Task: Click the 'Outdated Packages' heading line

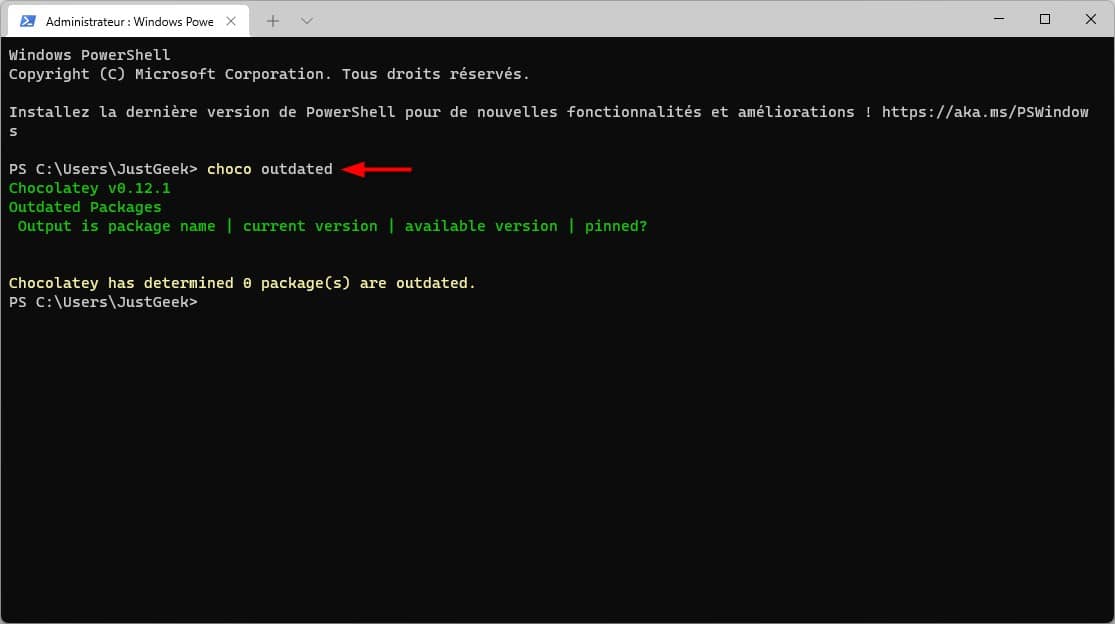Action: 85,208
